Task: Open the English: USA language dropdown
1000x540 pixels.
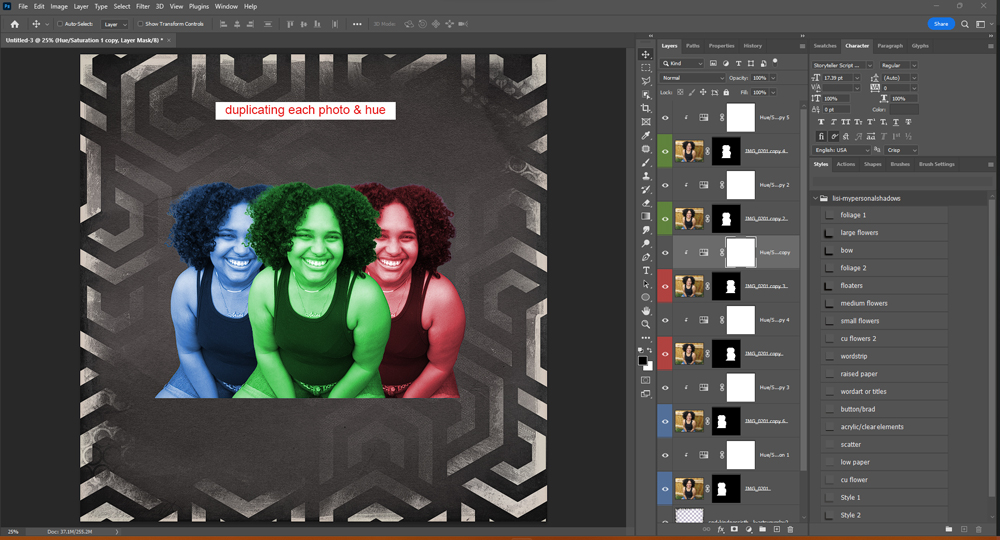Action: click(841, 150)
